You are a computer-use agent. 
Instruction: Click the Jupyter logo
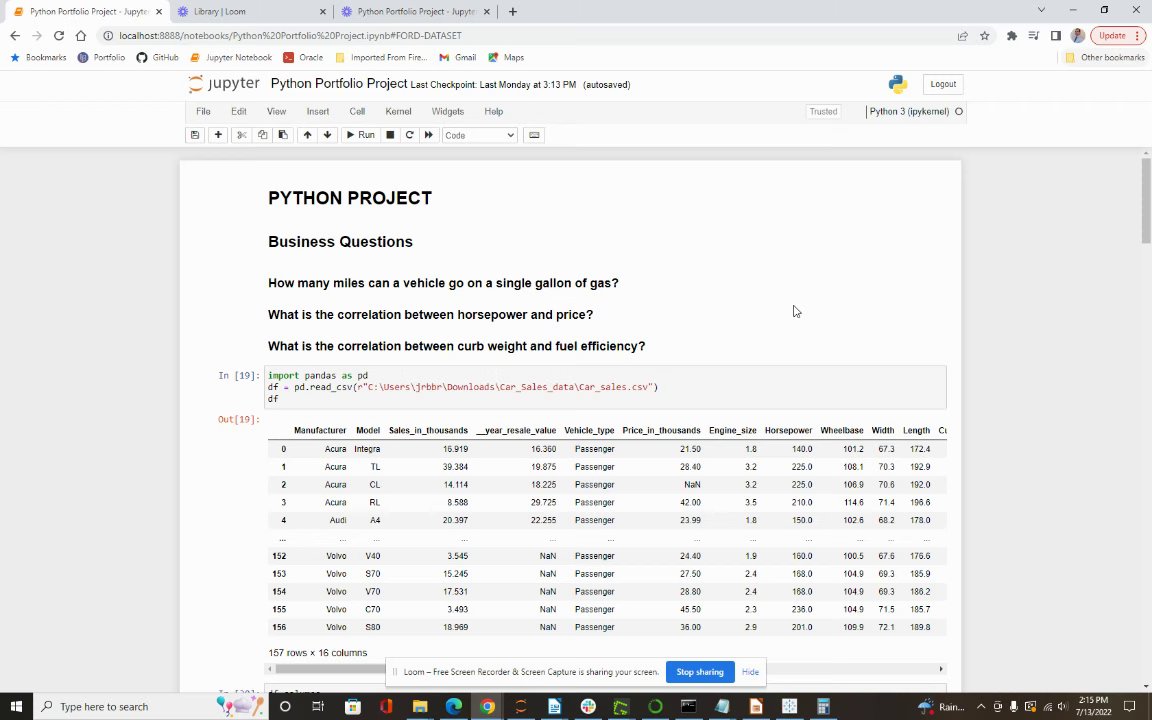tap(224, 84)
